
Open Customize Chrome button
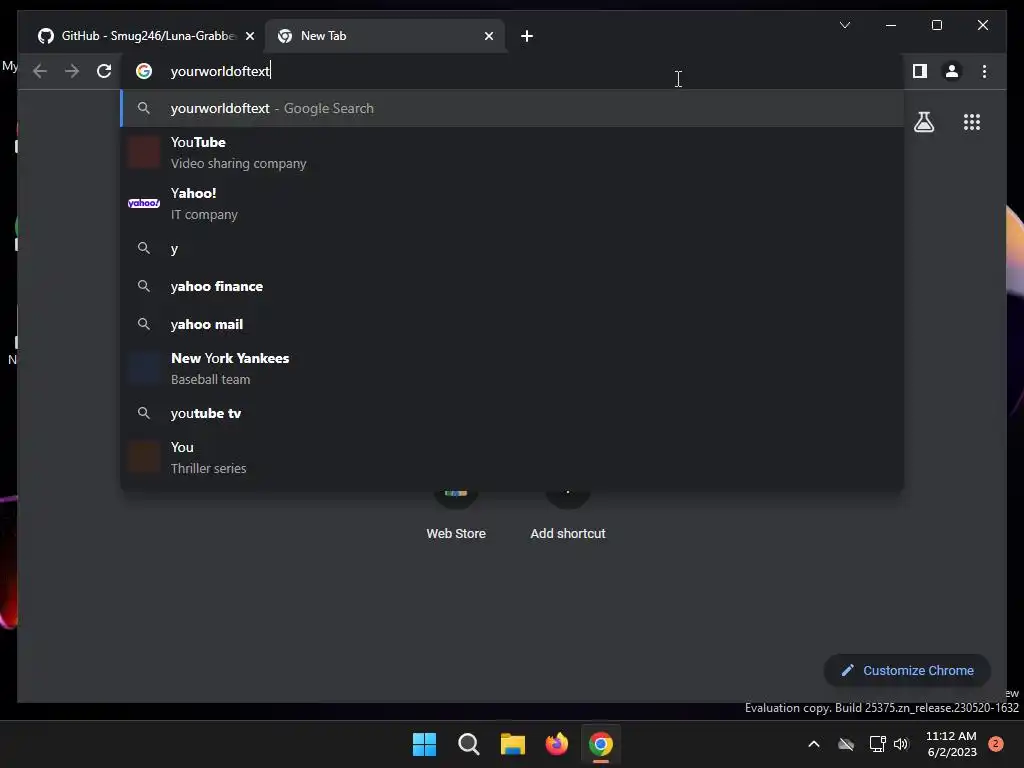(x=907, y=671)
